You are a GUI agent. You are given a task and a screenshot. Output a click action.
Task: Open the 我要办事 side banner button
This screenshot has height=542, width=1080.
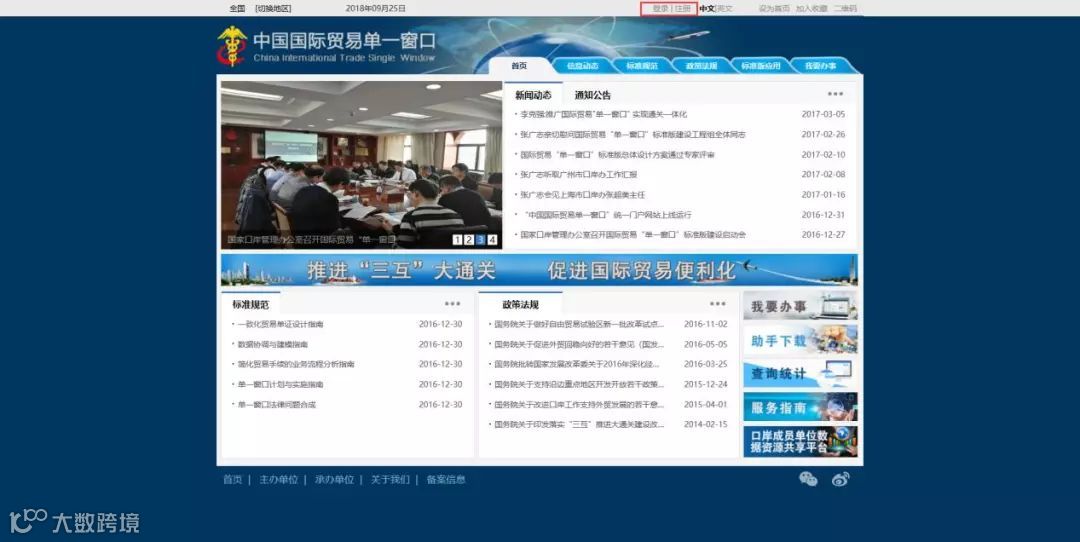tap(800, 306)
